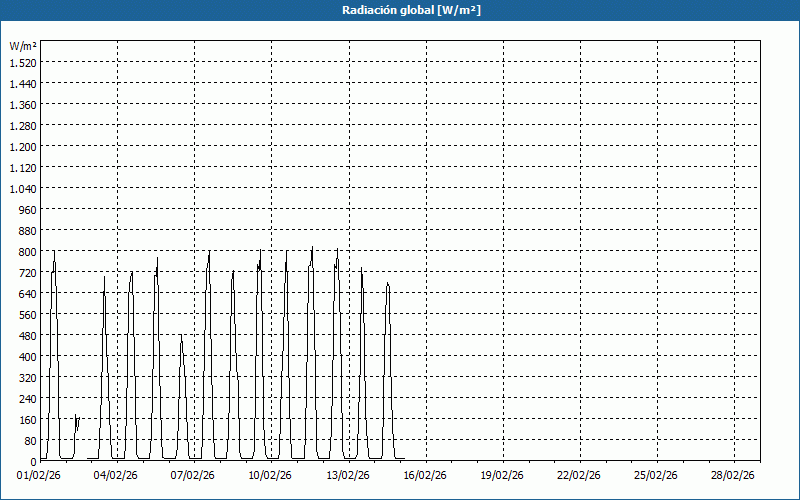Click the 25/02/26 date label
Image resolution: width=800 pixels, height=500 pixels.
click(656, 476)
